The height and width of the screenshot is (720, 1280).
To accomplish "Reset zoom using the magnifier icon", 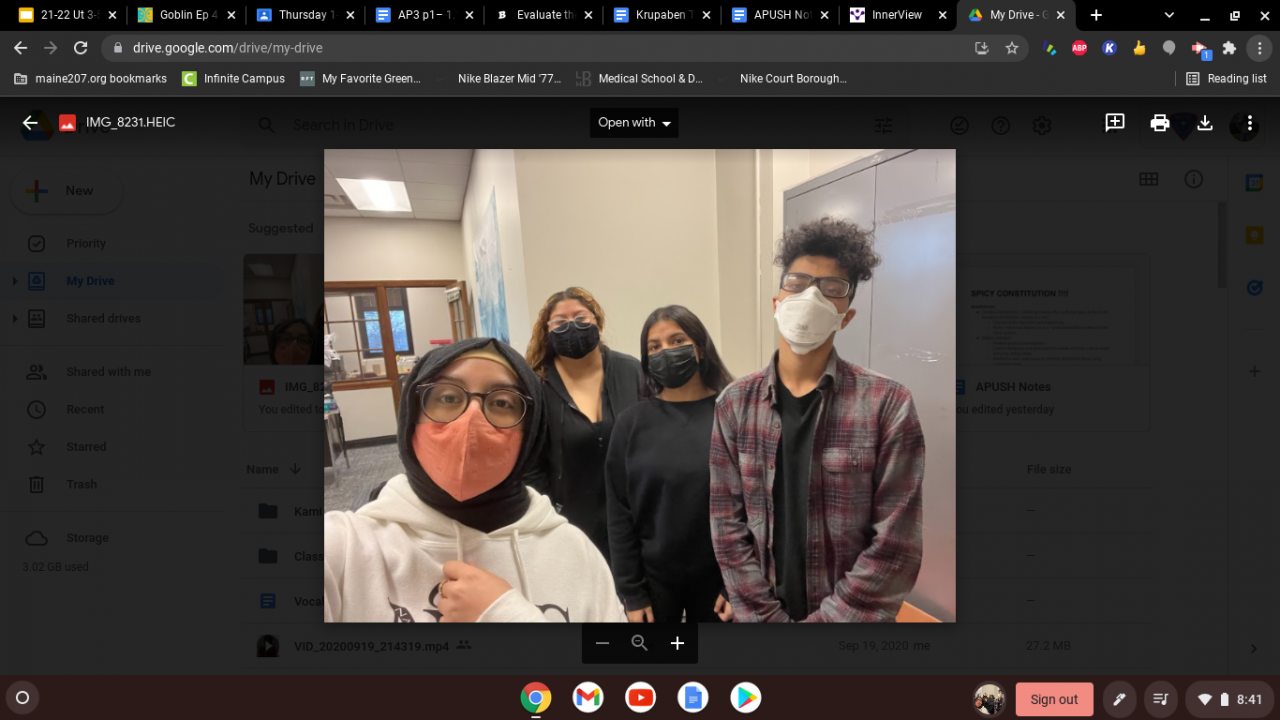I will [x=640, y=643].
